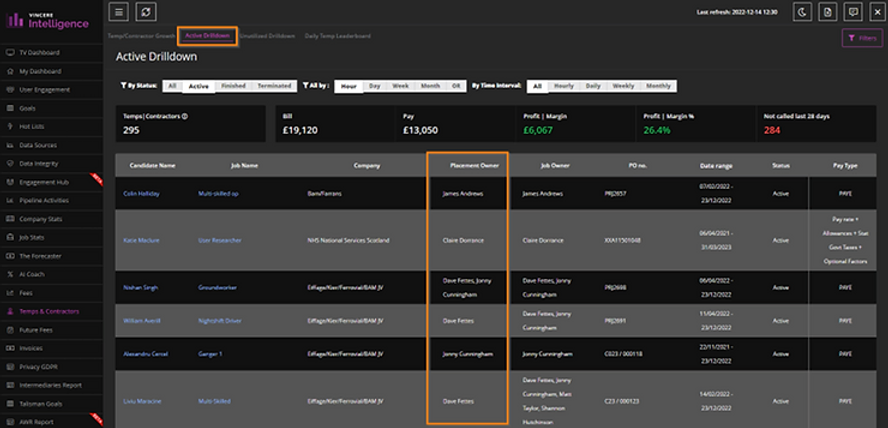The width and height of the screenshot is (888, 428).
Task: Toggle the hamburger sidebar menu
Action: (x=119, y=11)
